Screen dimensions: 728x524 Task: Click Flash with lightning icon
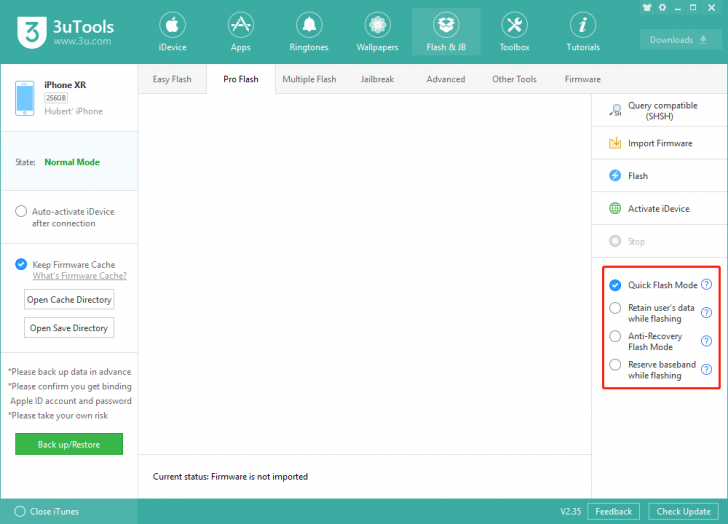tap(659, 176)
